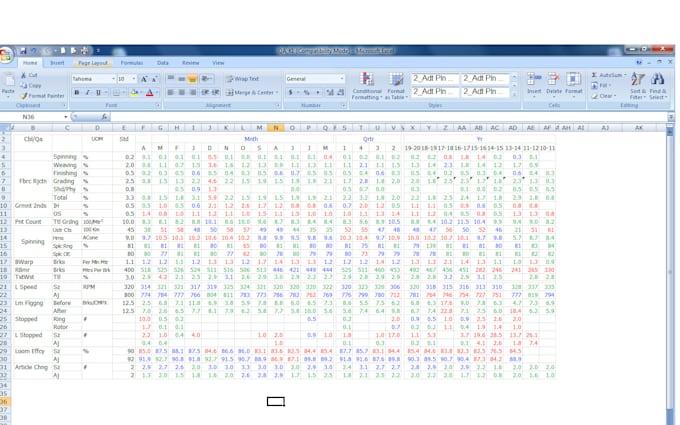Open Print Preview from Quick Access Toolbar
Image resolution: width=680 pixels, height=425 pixels.
[x=74, y=51]
